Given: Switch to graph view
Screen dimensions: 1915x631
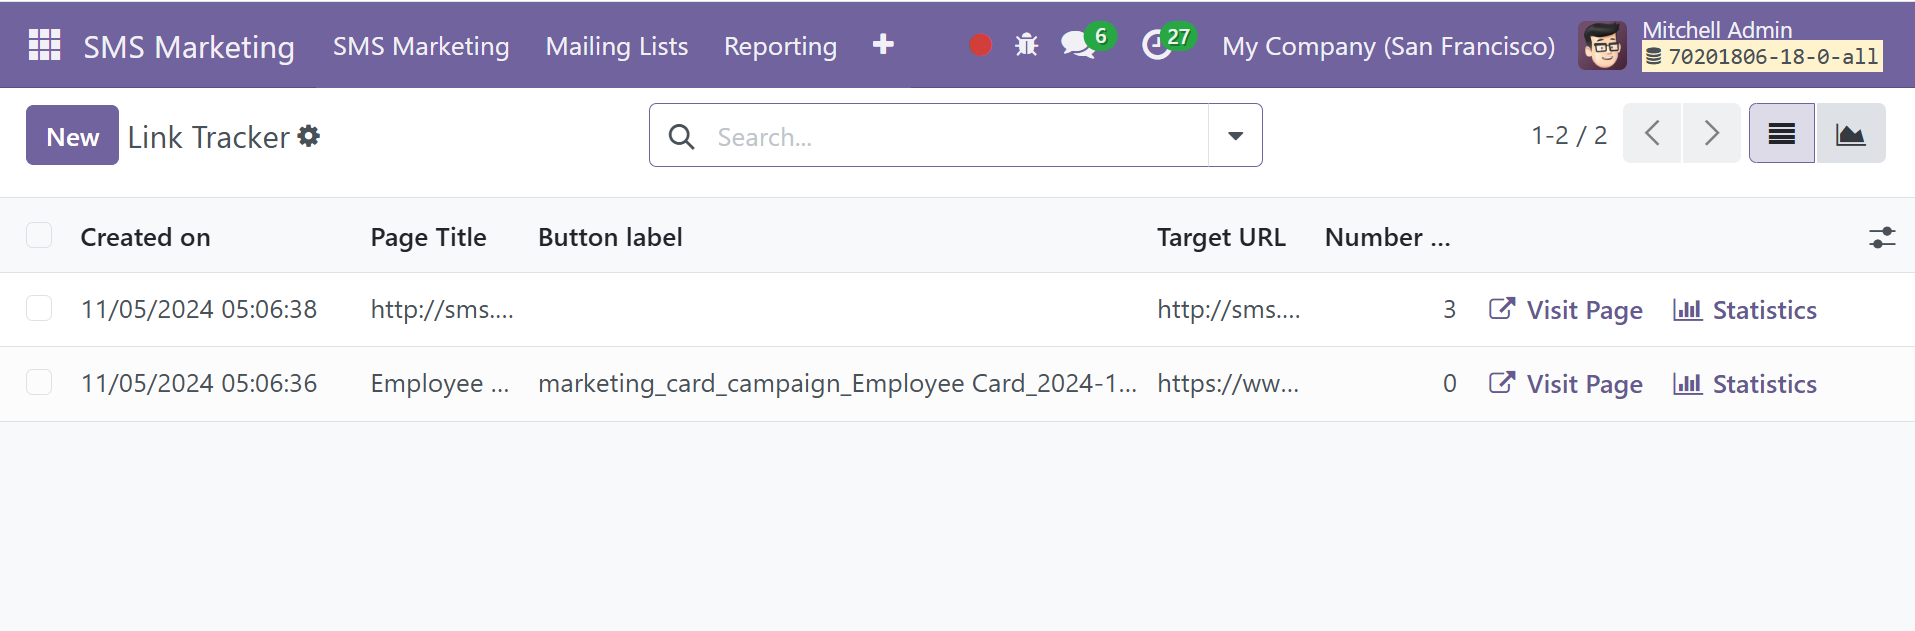Looking at the screenshot, I should tap(1850, 133).
